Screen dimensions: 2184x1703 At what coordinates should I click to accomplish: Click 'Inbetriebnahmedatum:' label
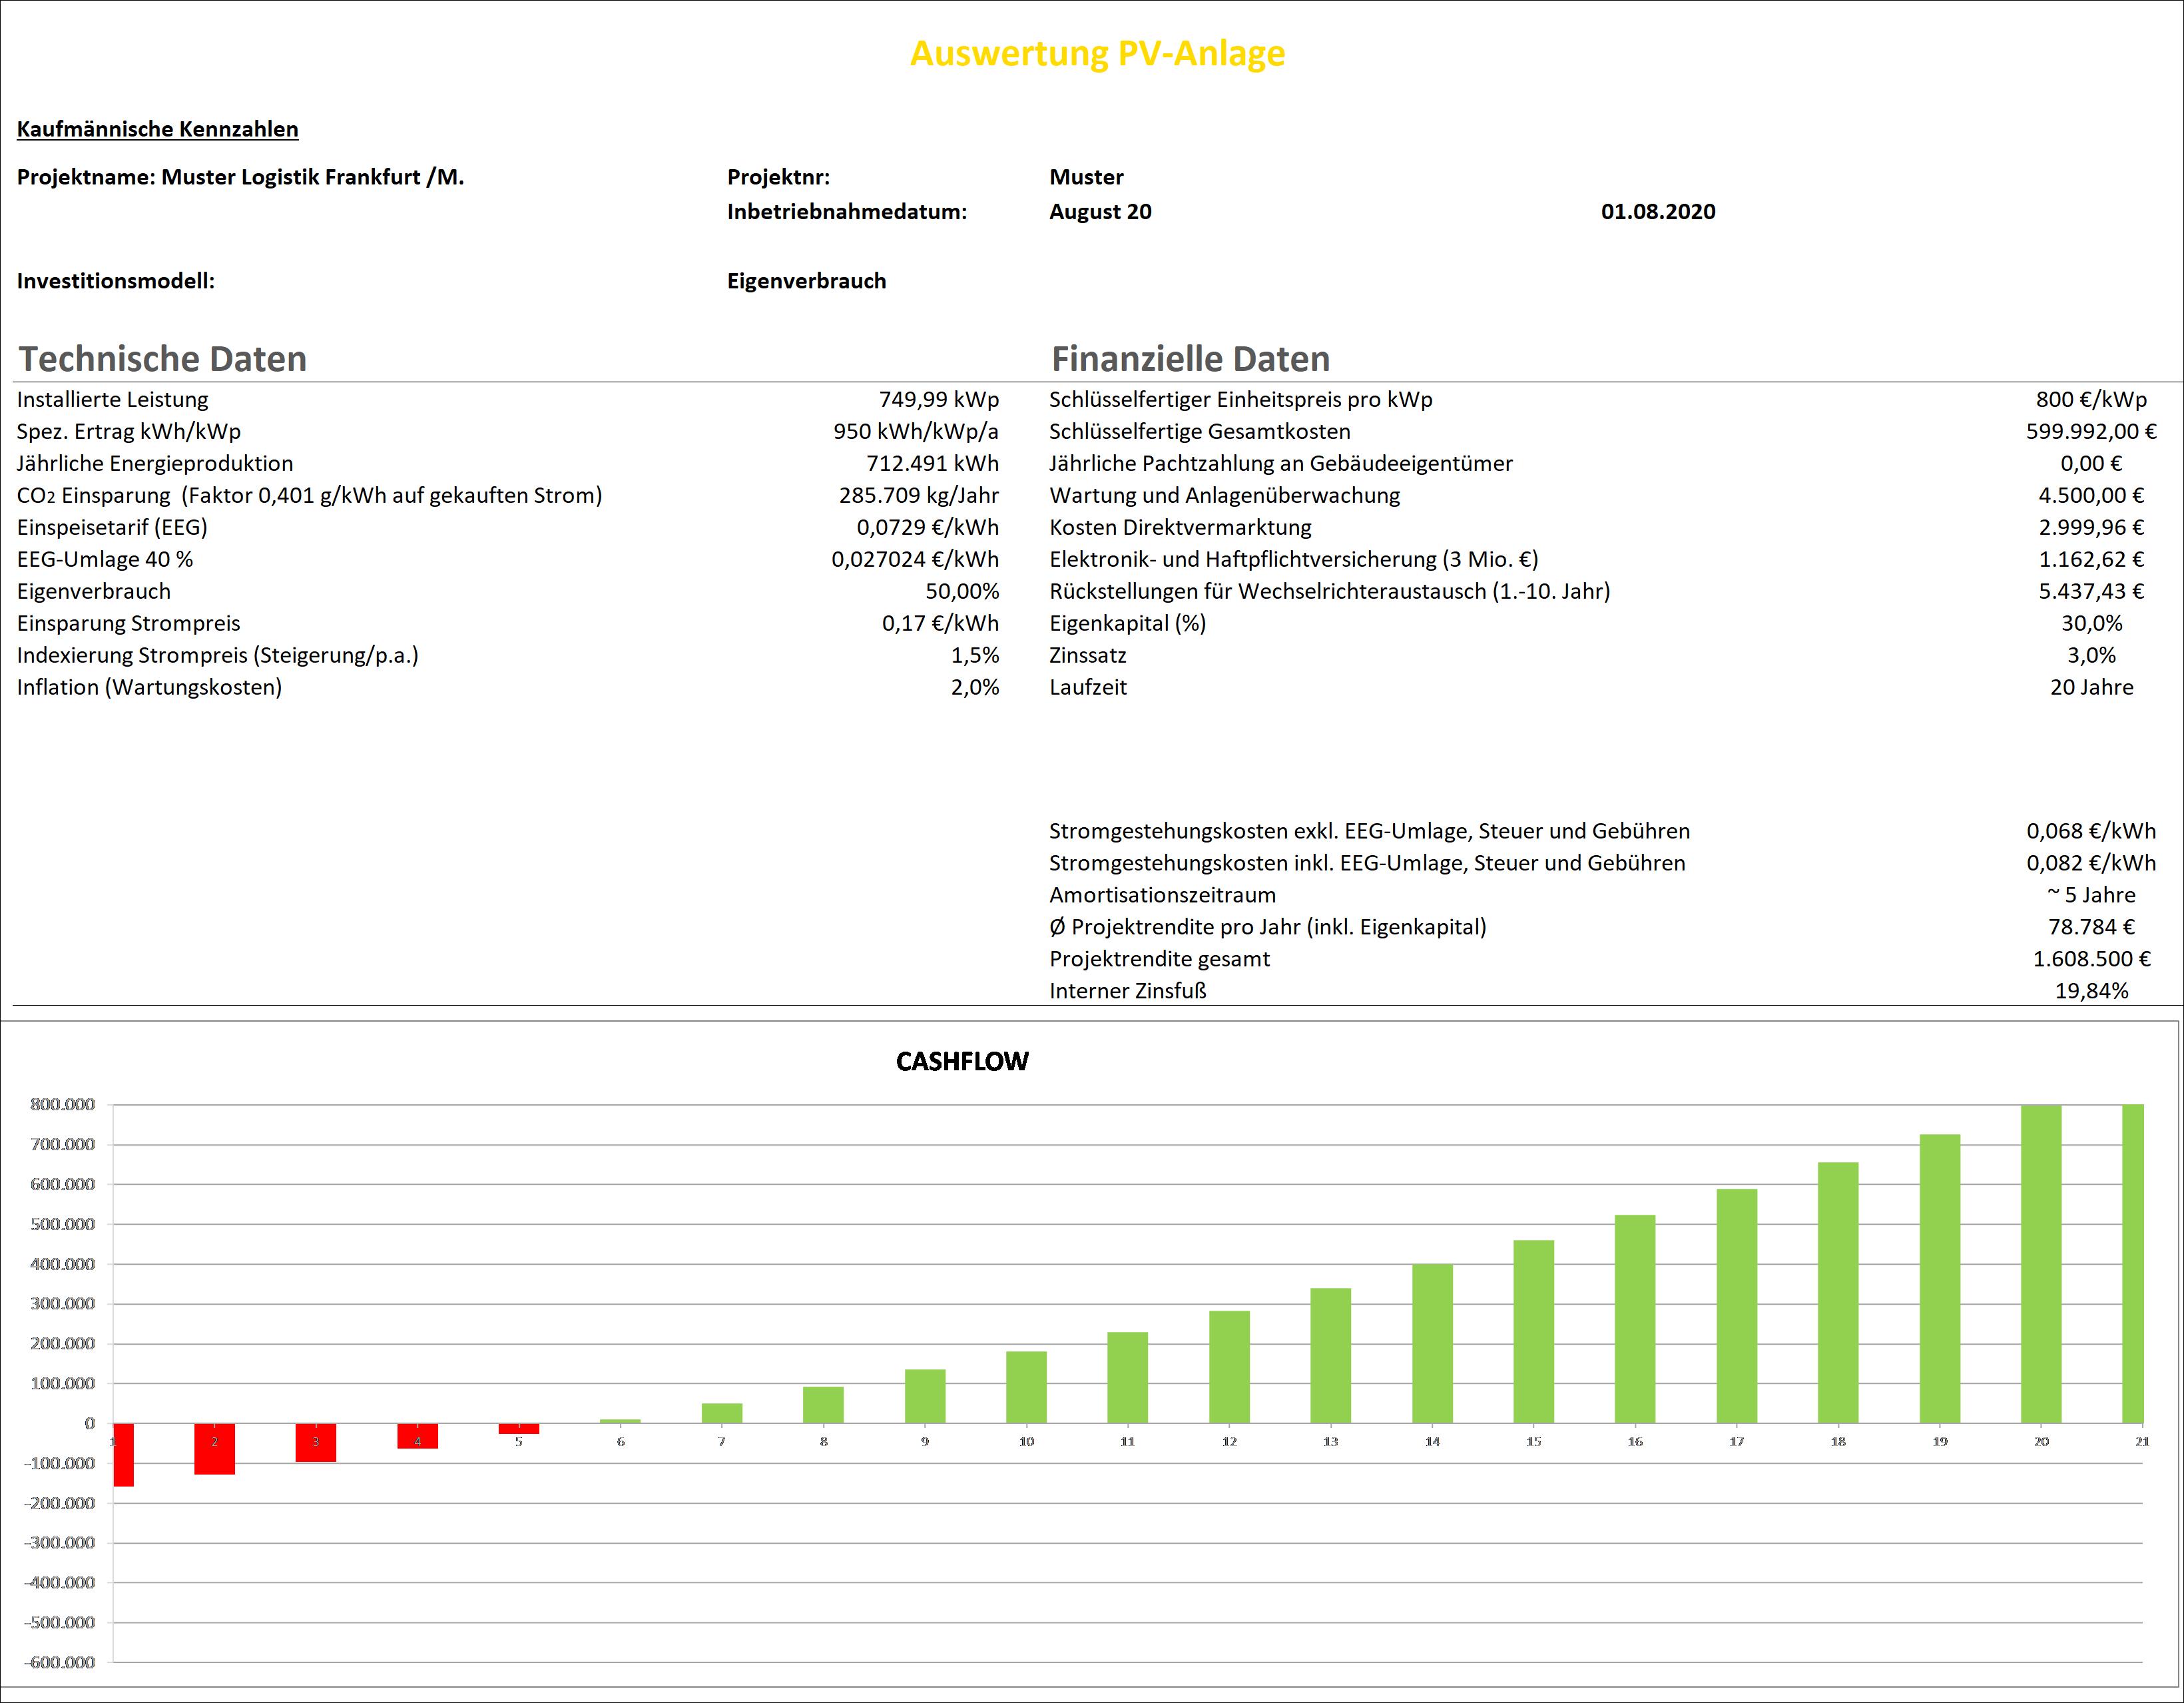846,212
